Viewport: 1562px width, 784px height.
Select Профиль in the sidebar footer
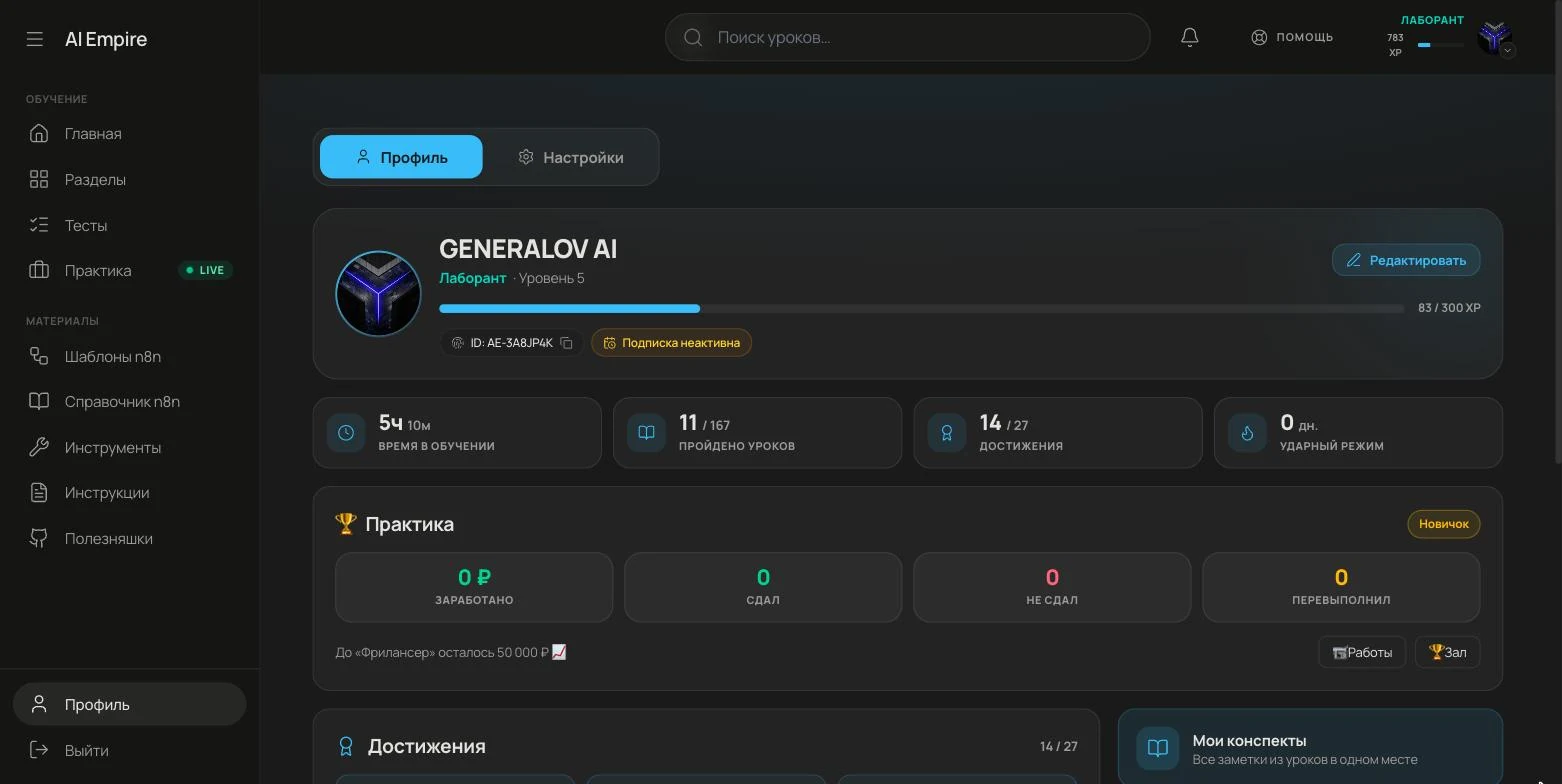pyautogui.click(x=130, y=704)
